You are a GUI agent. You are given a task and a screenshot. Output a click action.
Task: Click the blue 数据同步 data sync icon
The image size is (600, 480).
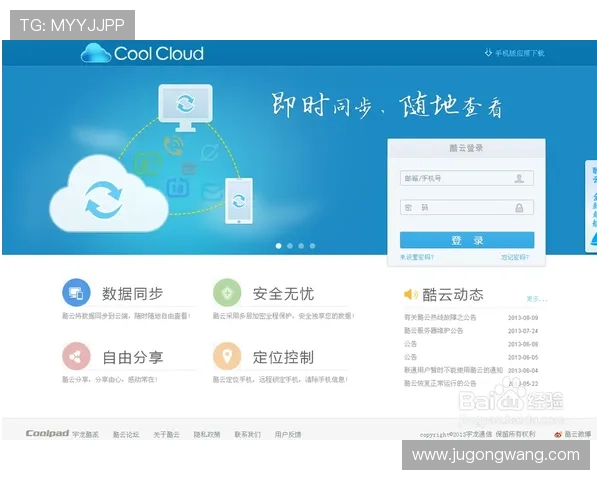(x=76, y=292)
